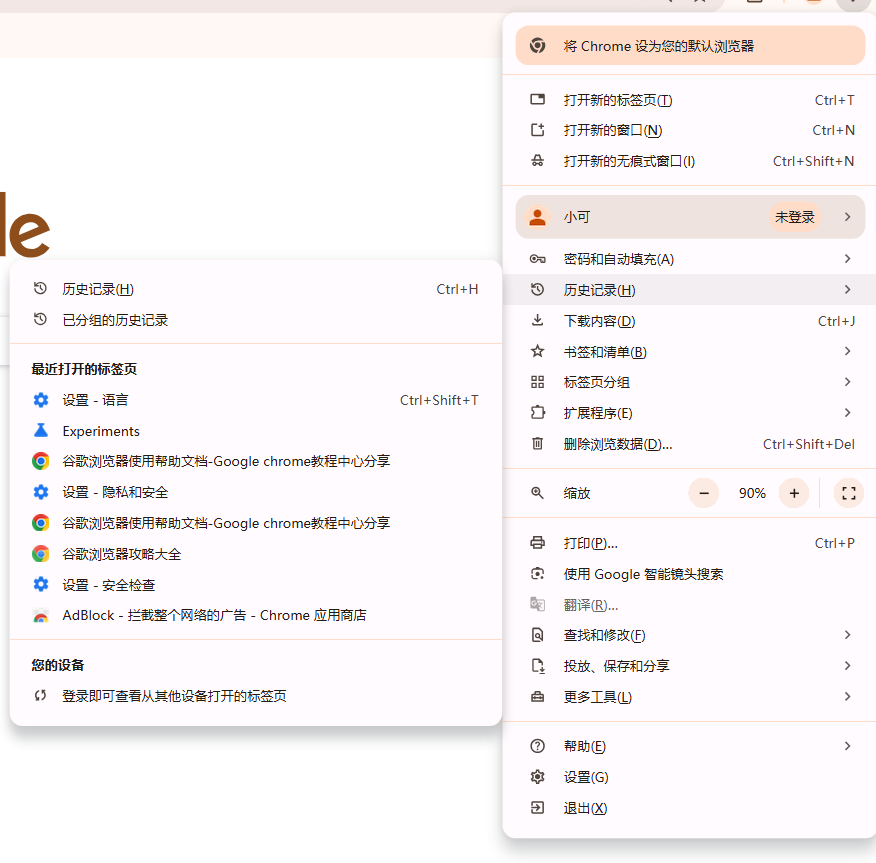876x863 pixels.
Task: Expand the 帮助 submenu arrow
Action: pos(848,746)
